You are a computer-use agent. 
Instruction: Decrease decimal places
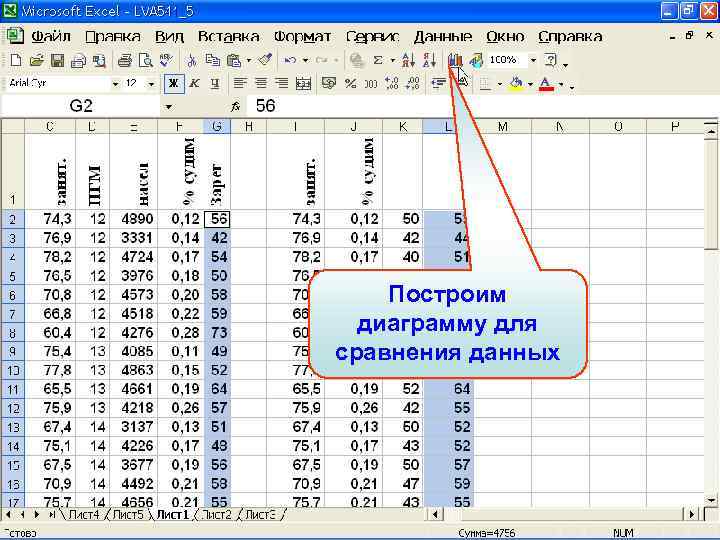(413, 83)
